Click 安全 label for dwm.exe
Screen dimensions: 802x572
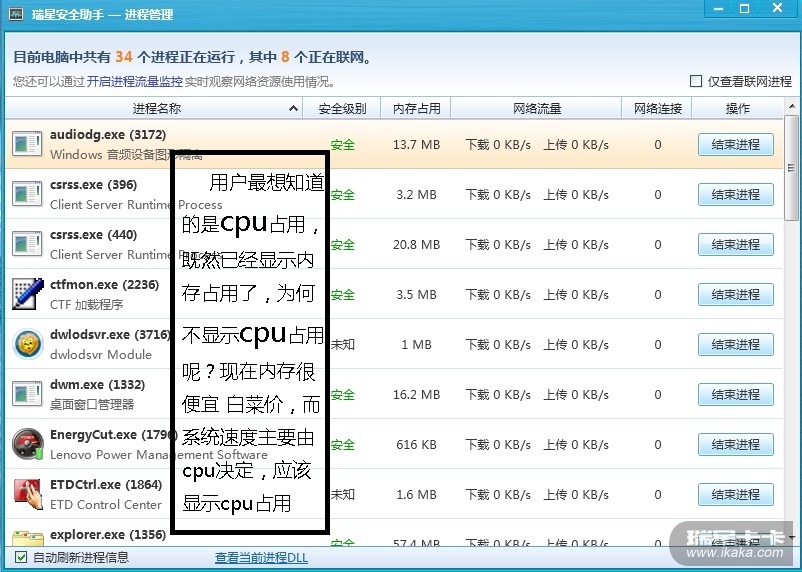pos(343,394)
